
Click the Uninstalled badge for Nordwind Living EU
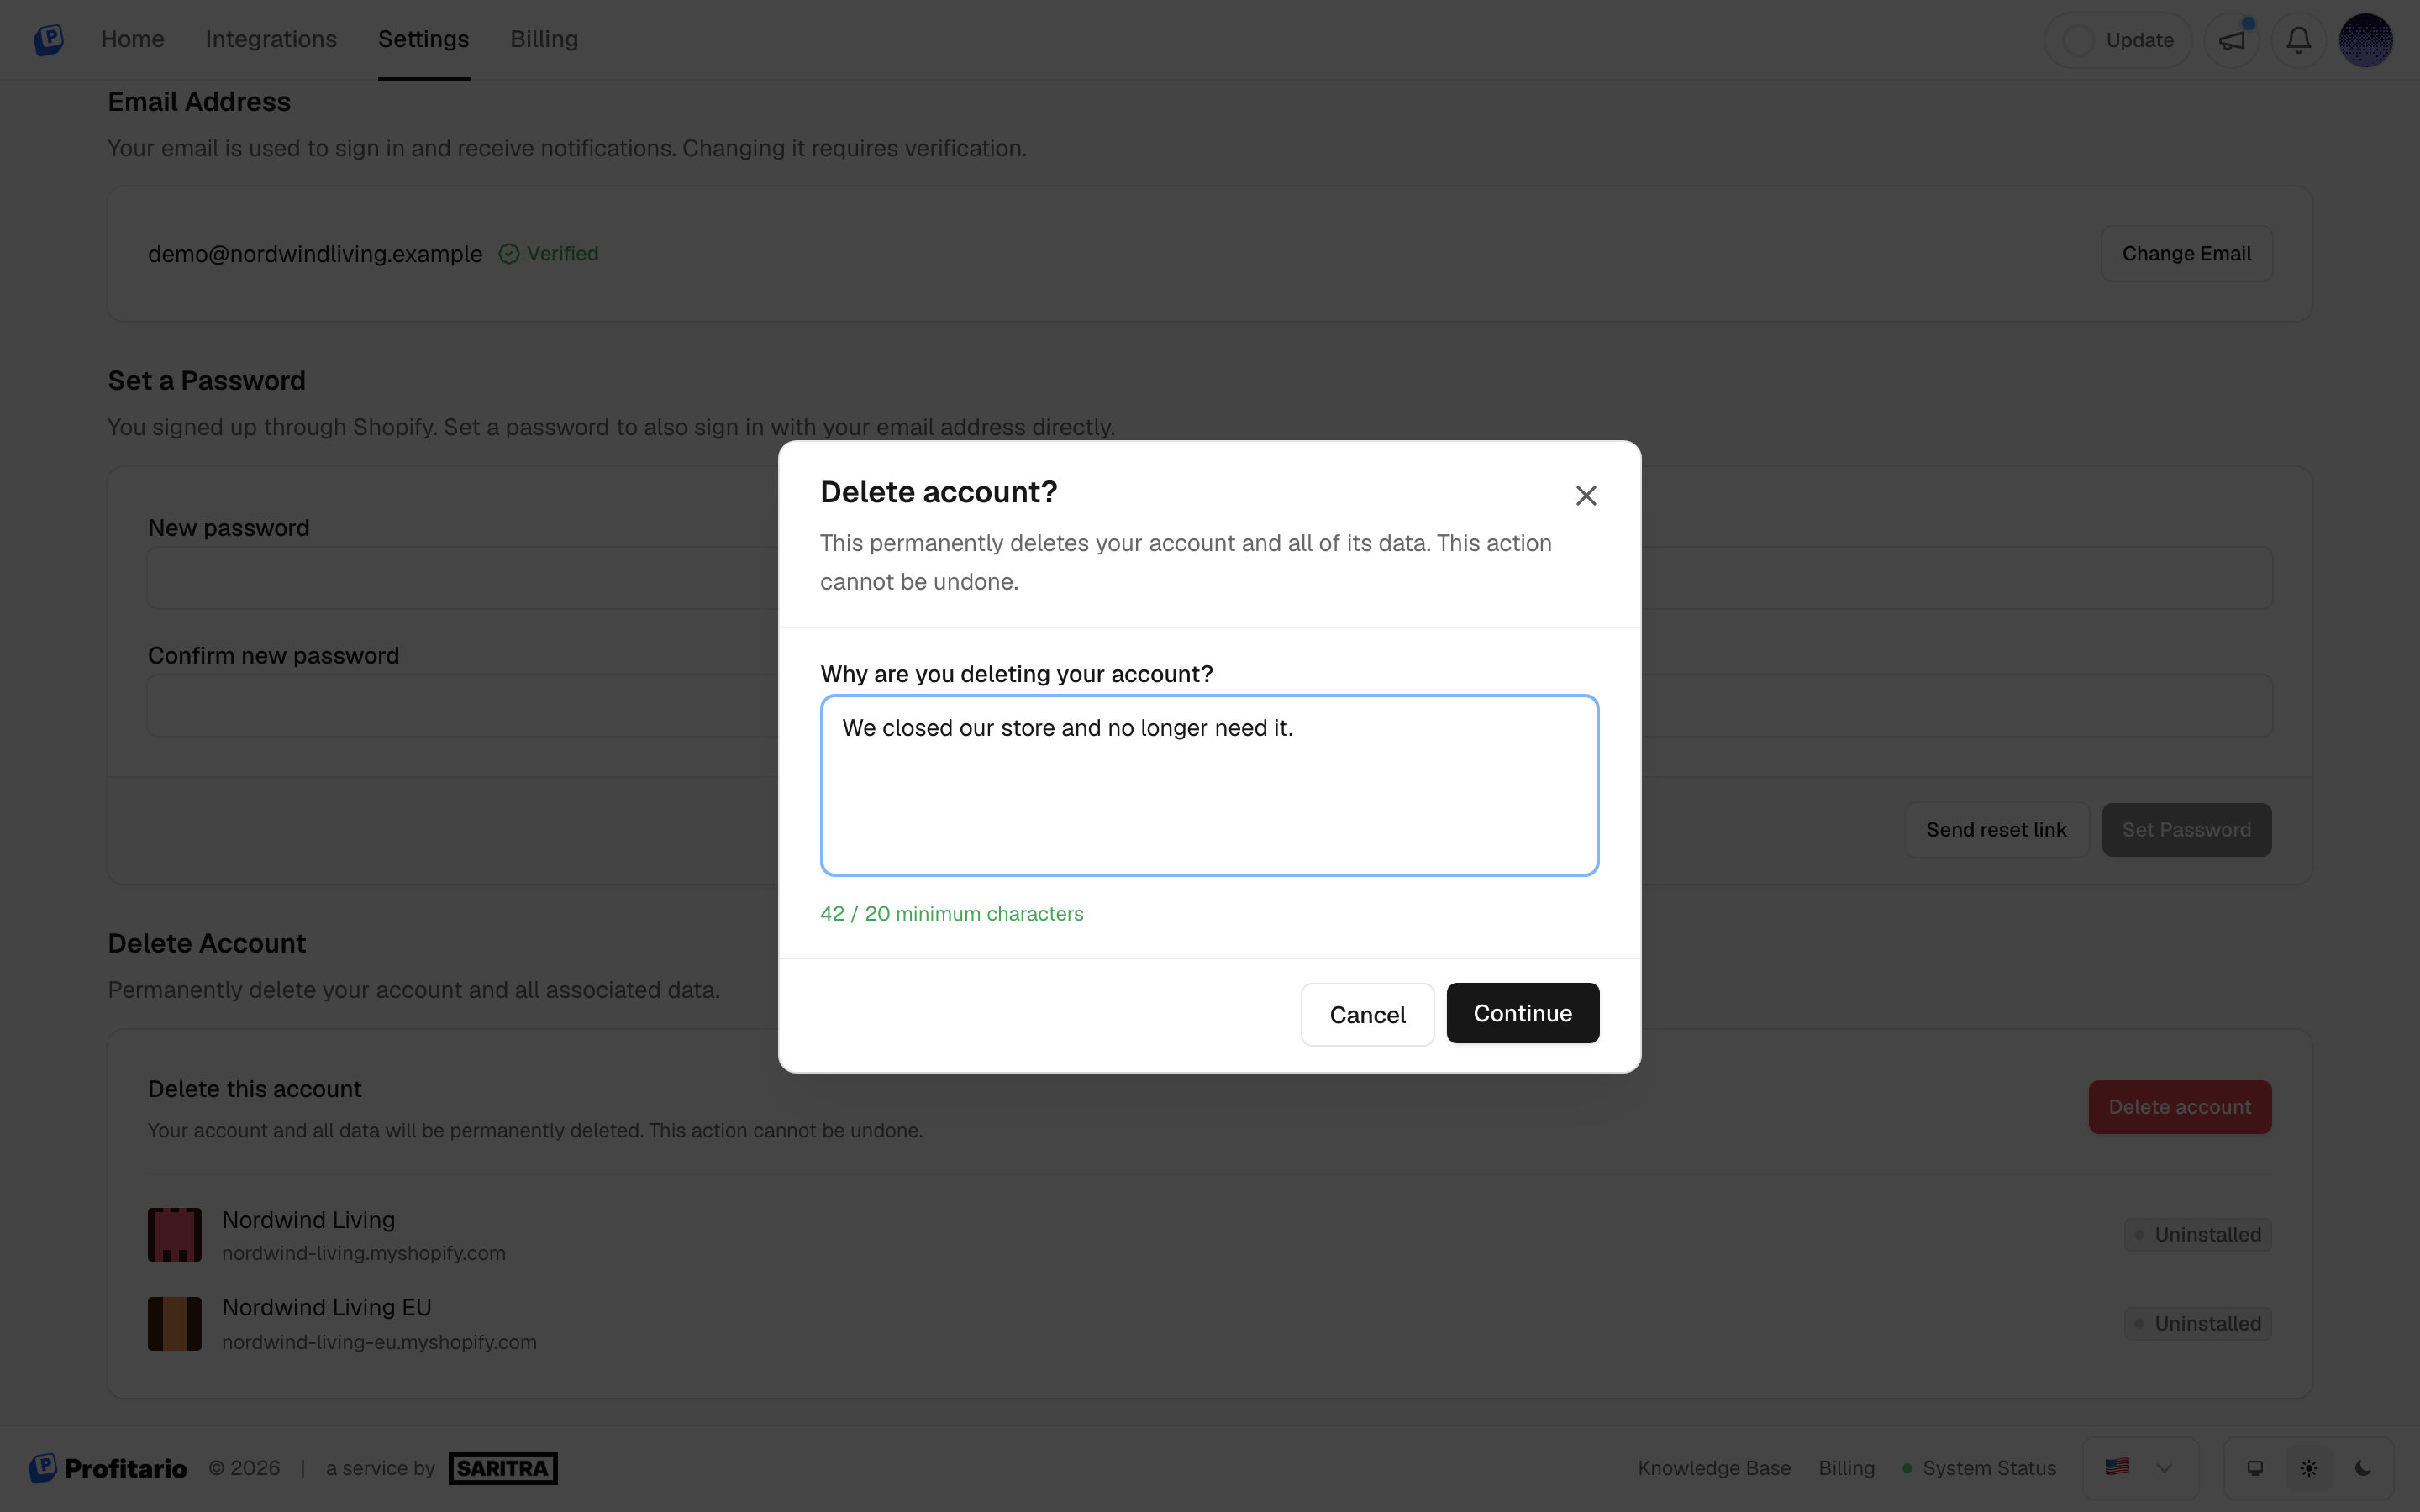(2198, 1324)
